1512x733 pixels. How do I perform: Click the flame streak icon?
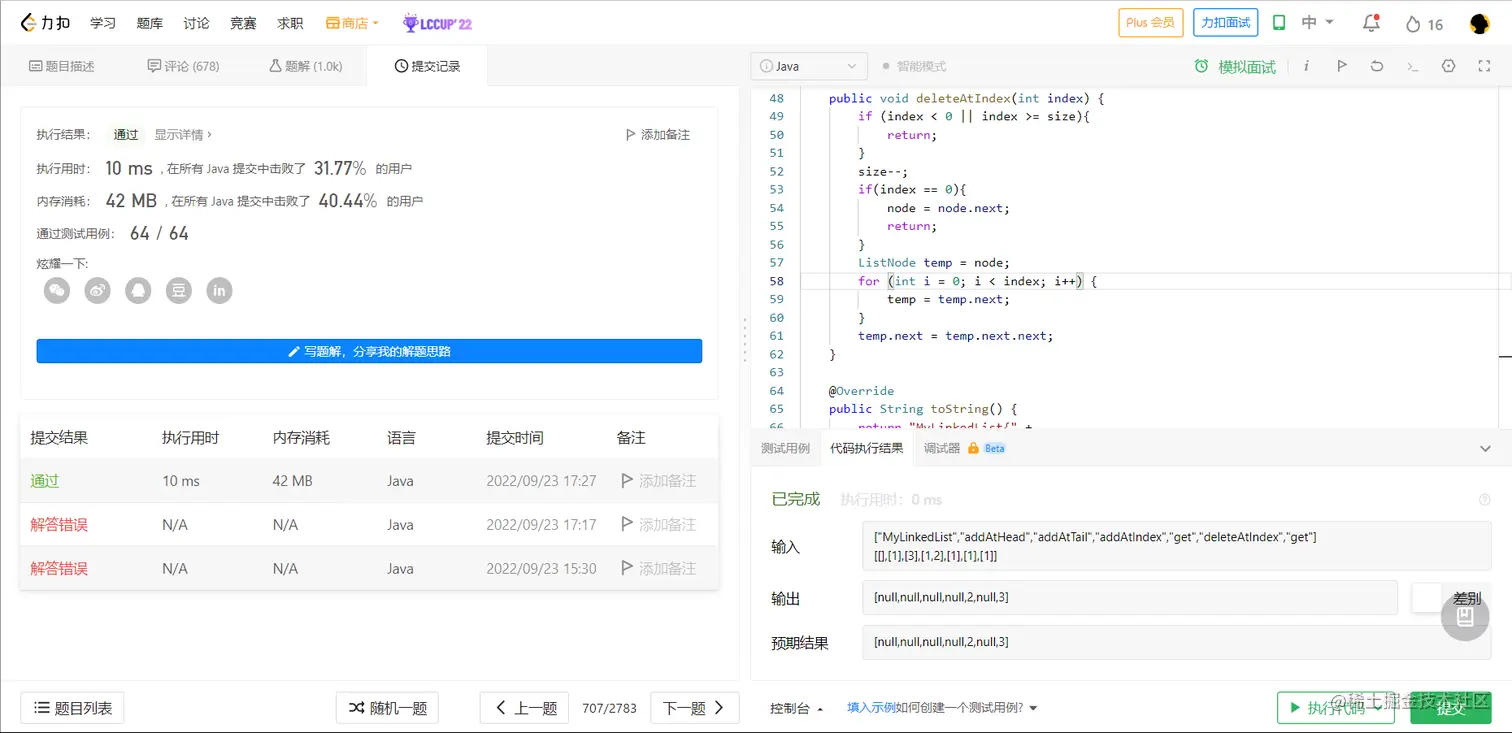pyautogui.click(x=1413, y=24)
